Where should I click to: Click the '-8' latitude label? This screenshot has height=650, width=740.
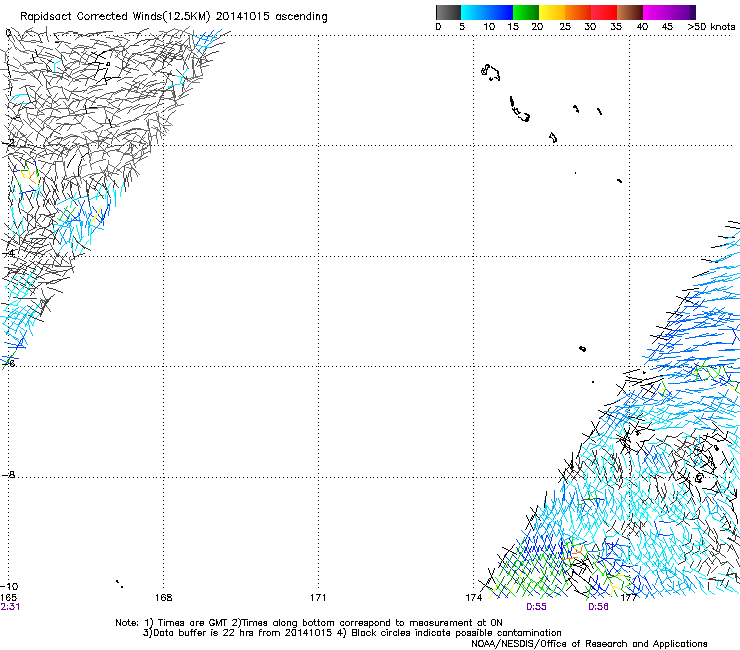[x=9, y=474]
